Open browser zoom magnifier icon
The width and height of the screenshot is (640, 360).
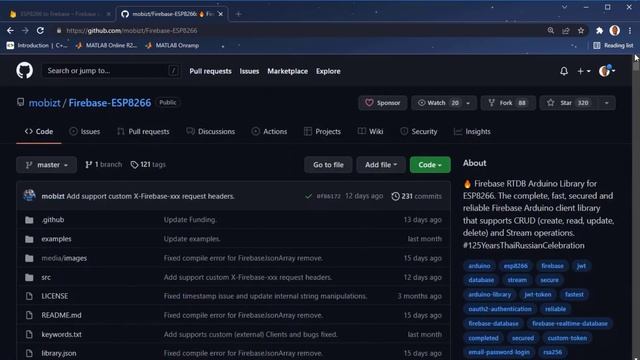tap(551, 31)
